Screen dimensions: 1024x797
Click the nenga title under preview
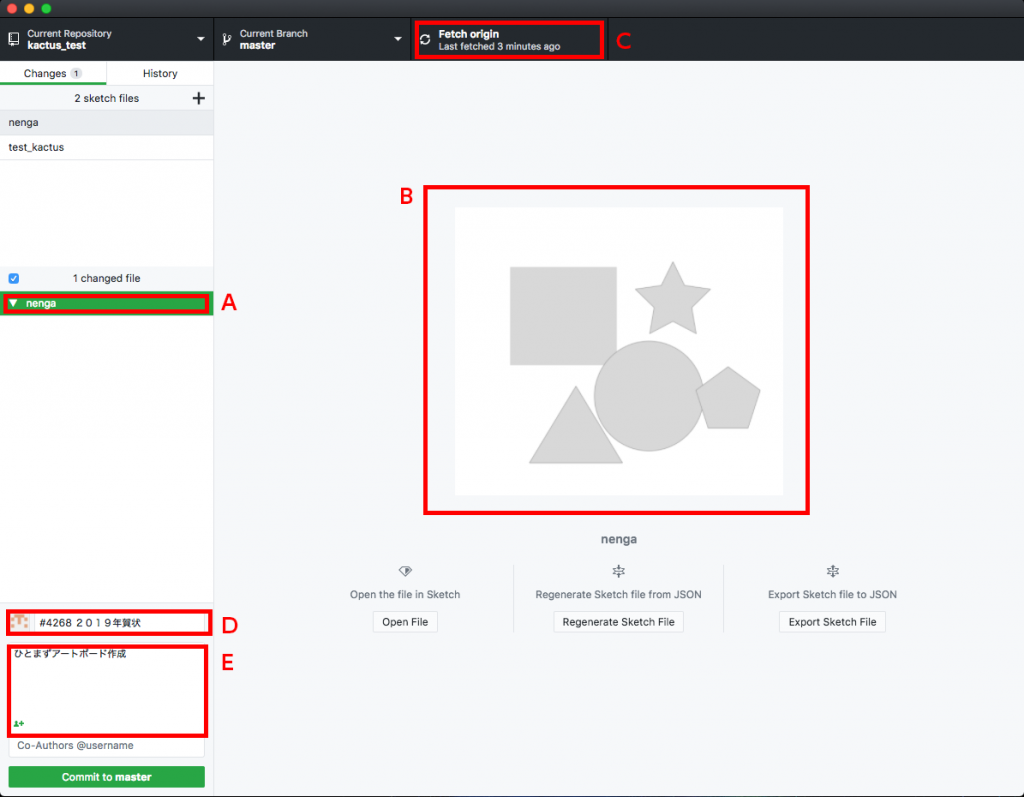click(618, 539)
